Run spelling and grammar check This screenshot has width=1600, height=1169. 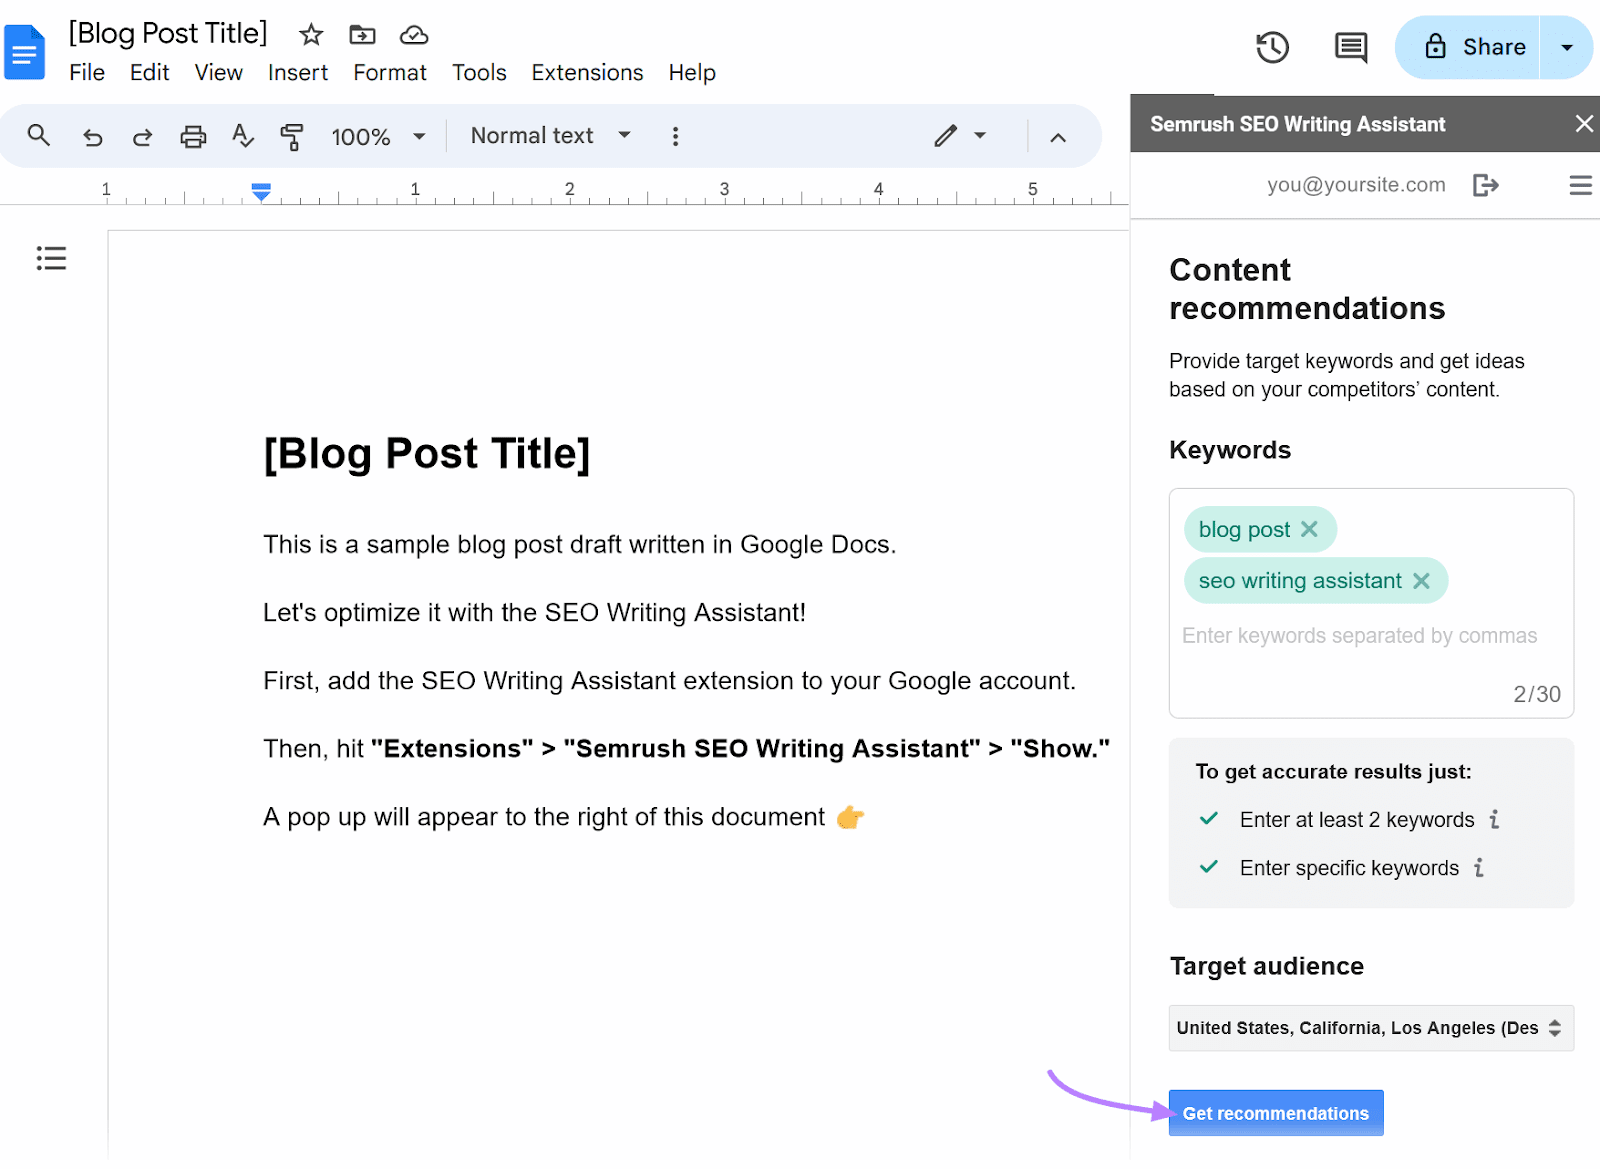(242, 135)
